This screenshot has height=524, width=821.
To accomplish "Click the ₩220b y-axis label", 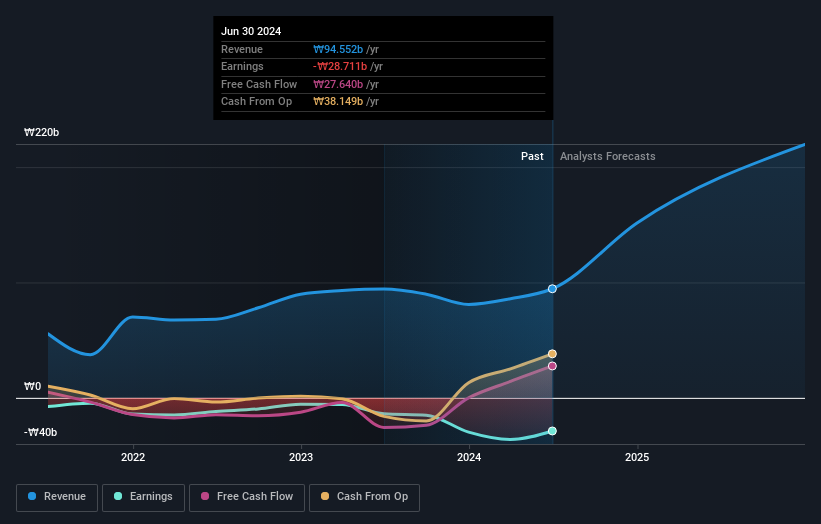I will pos(42,132).
